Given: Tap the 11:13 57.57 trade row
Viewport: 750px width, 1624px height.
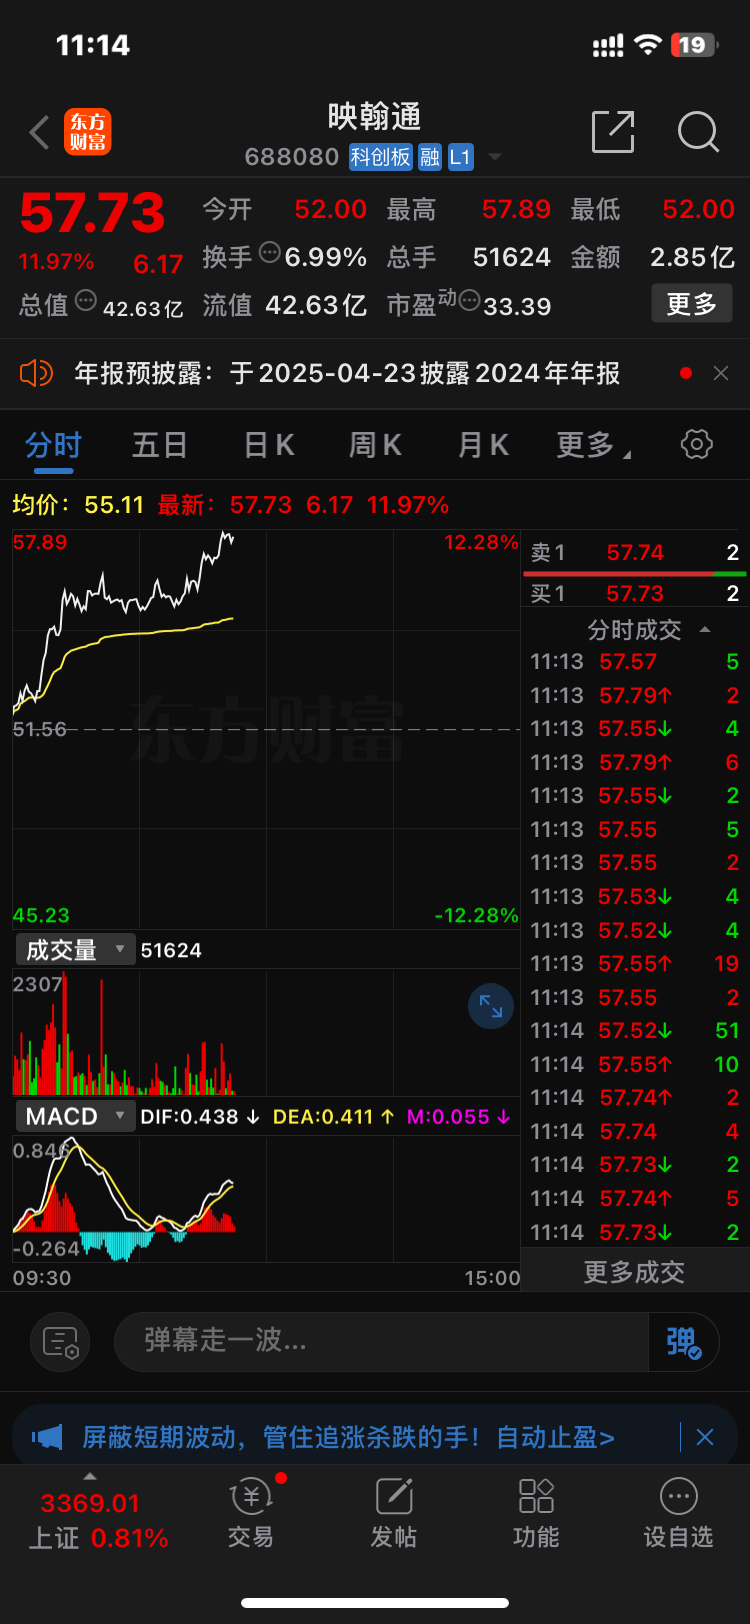Looking at the screenshot, I should coord(634,661).
